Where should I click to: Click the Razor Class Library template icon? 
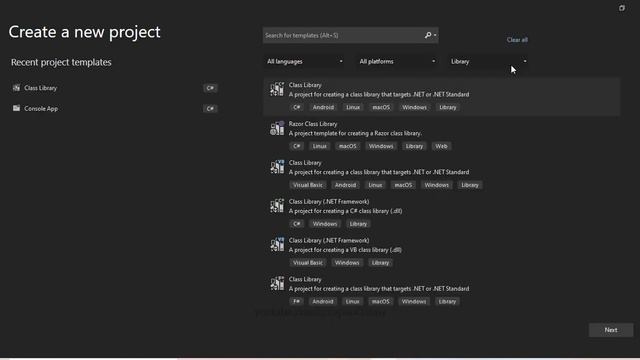click(277, 128)
